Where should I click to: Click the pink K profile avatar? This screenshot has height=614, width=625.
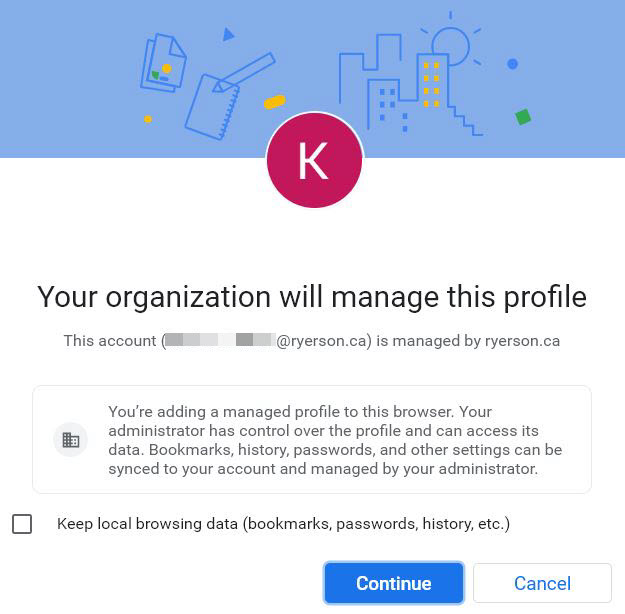314,161
